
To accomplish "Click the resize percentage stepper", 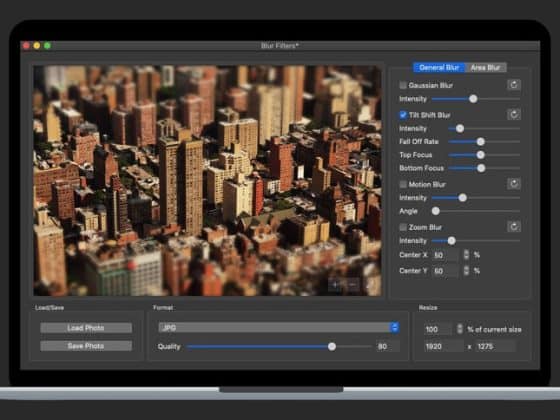I will [x=460, y=329].
